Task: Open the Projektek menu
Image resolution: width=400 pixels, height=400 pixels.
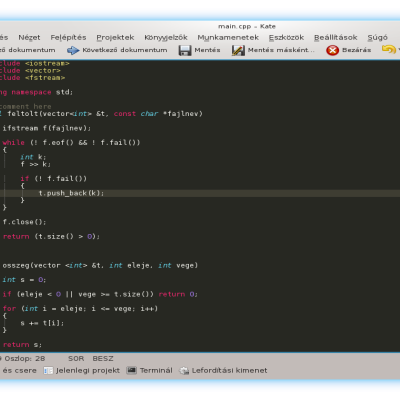Action: [x=115, y=37]
